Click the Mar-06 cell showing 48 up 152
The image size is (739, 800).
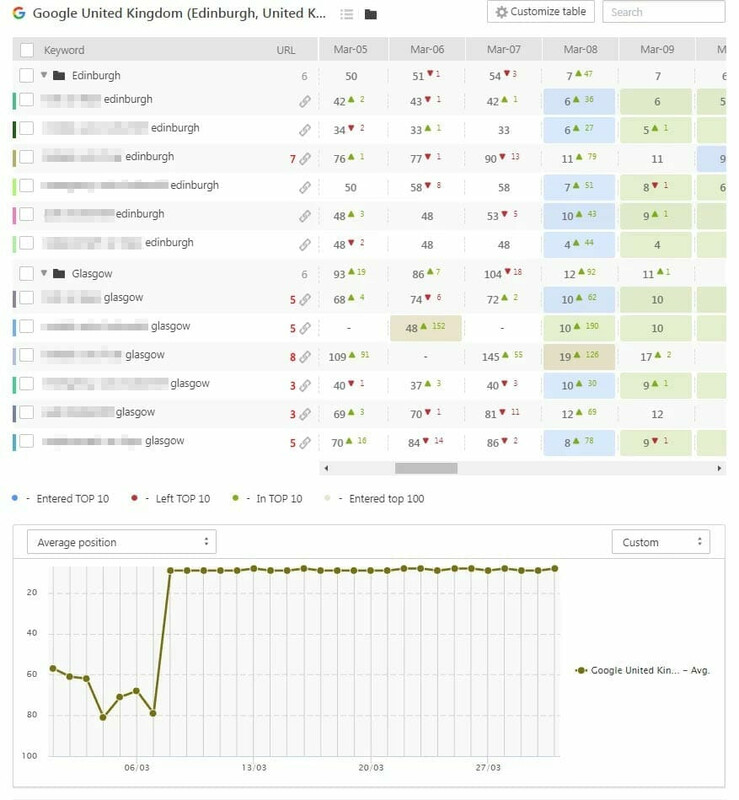point(426,328)
